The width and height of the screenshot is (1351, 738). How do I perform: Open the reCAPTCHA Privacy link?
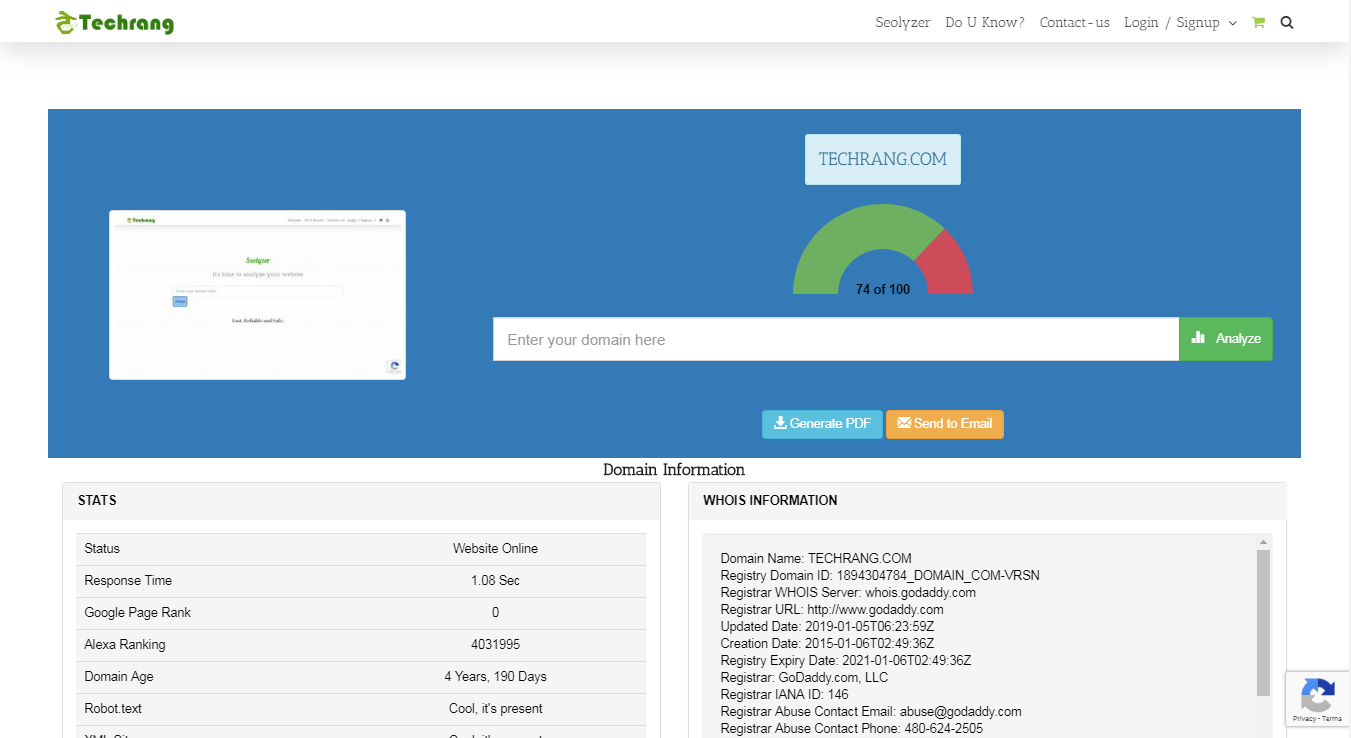click(x=1304, y=719)
